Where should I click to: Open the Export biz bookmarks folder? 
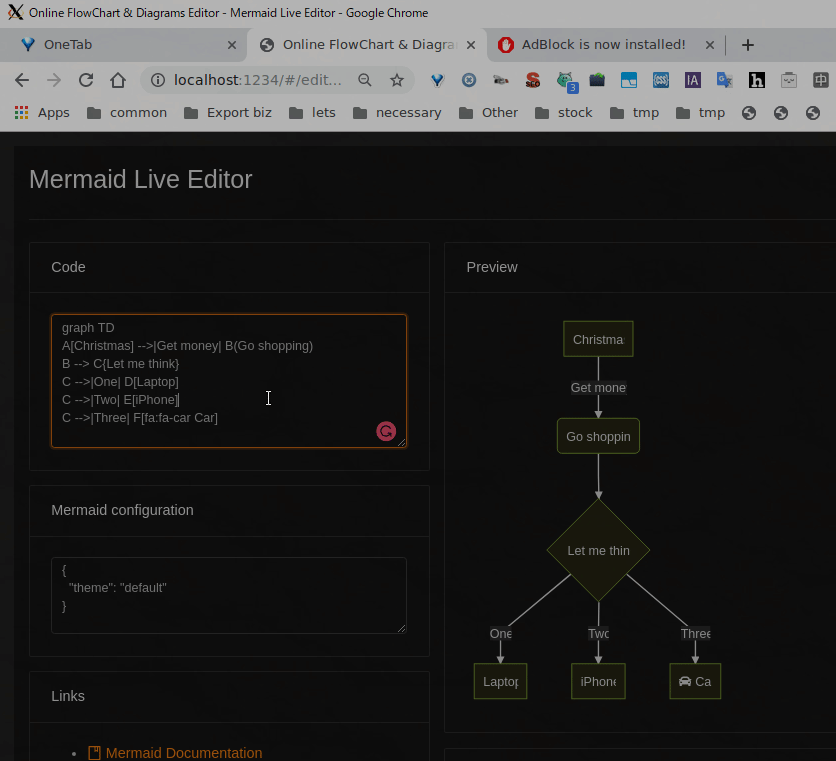click(228, 112)
